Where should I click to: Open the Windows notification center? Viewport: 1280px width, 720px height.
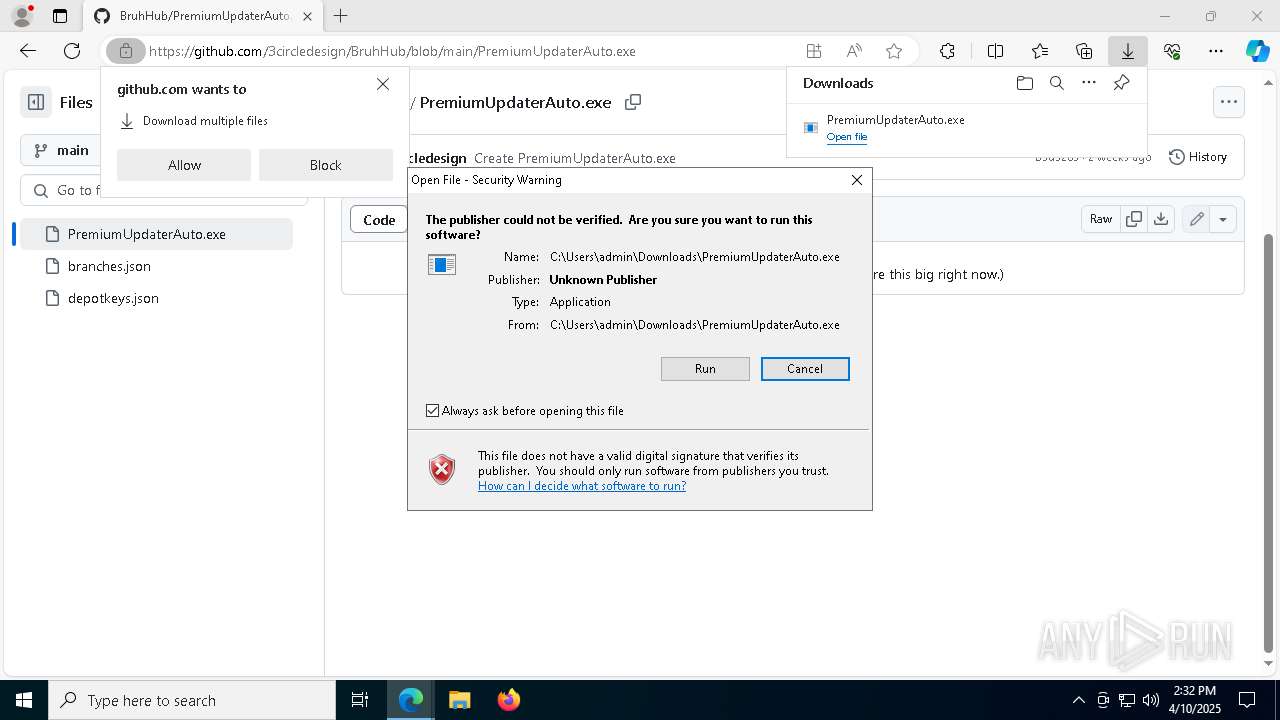tap(1247, 700)
